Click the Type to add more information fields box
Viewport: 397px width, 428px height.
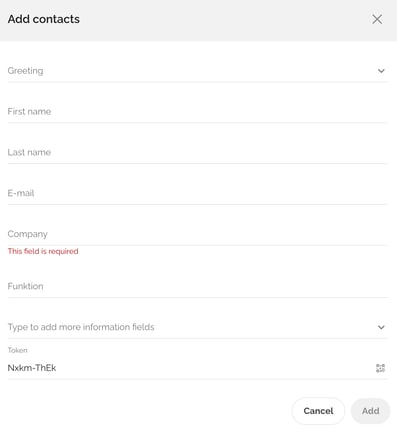click(x=198, y=327)
